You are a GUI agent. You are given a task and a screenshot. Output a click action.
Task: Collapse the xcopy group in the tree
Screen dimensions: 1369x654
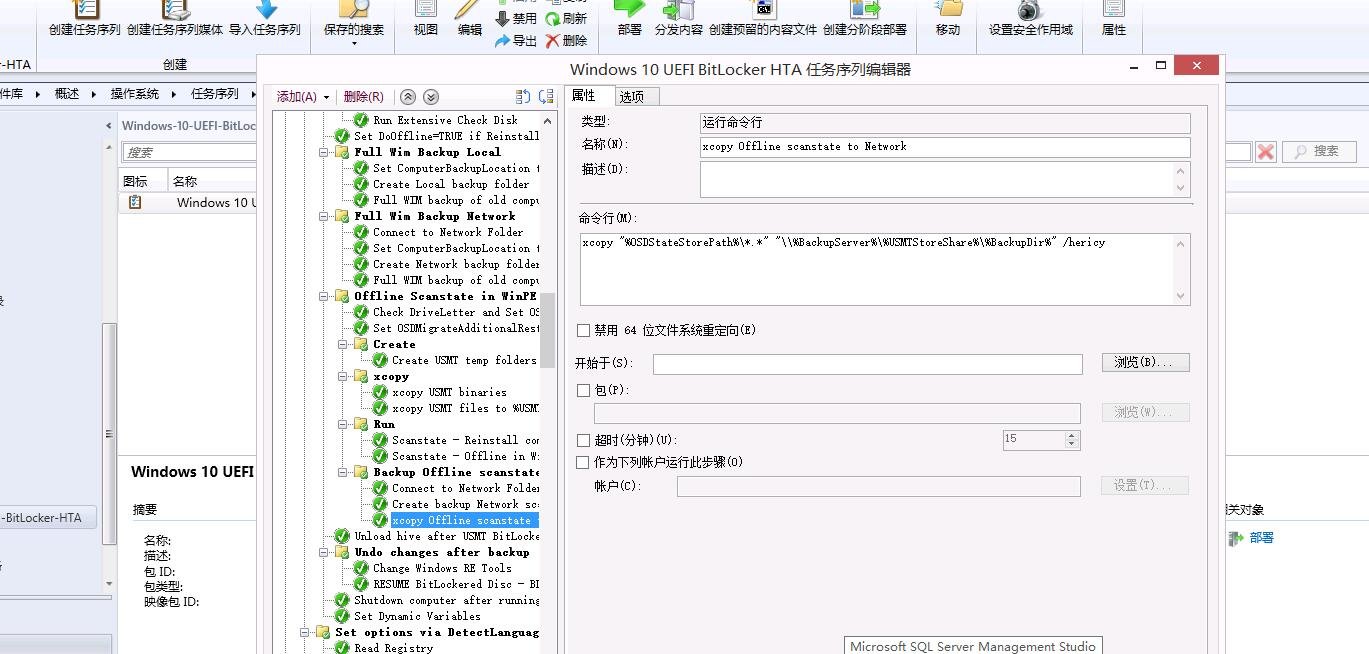[342, 376]
